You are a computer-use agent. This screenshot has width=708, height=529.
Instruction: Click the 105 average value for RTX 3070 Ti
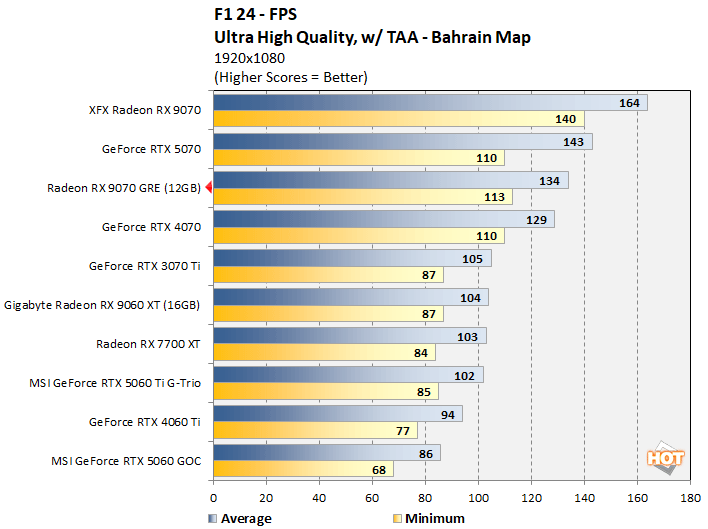[x=472, y=259]
